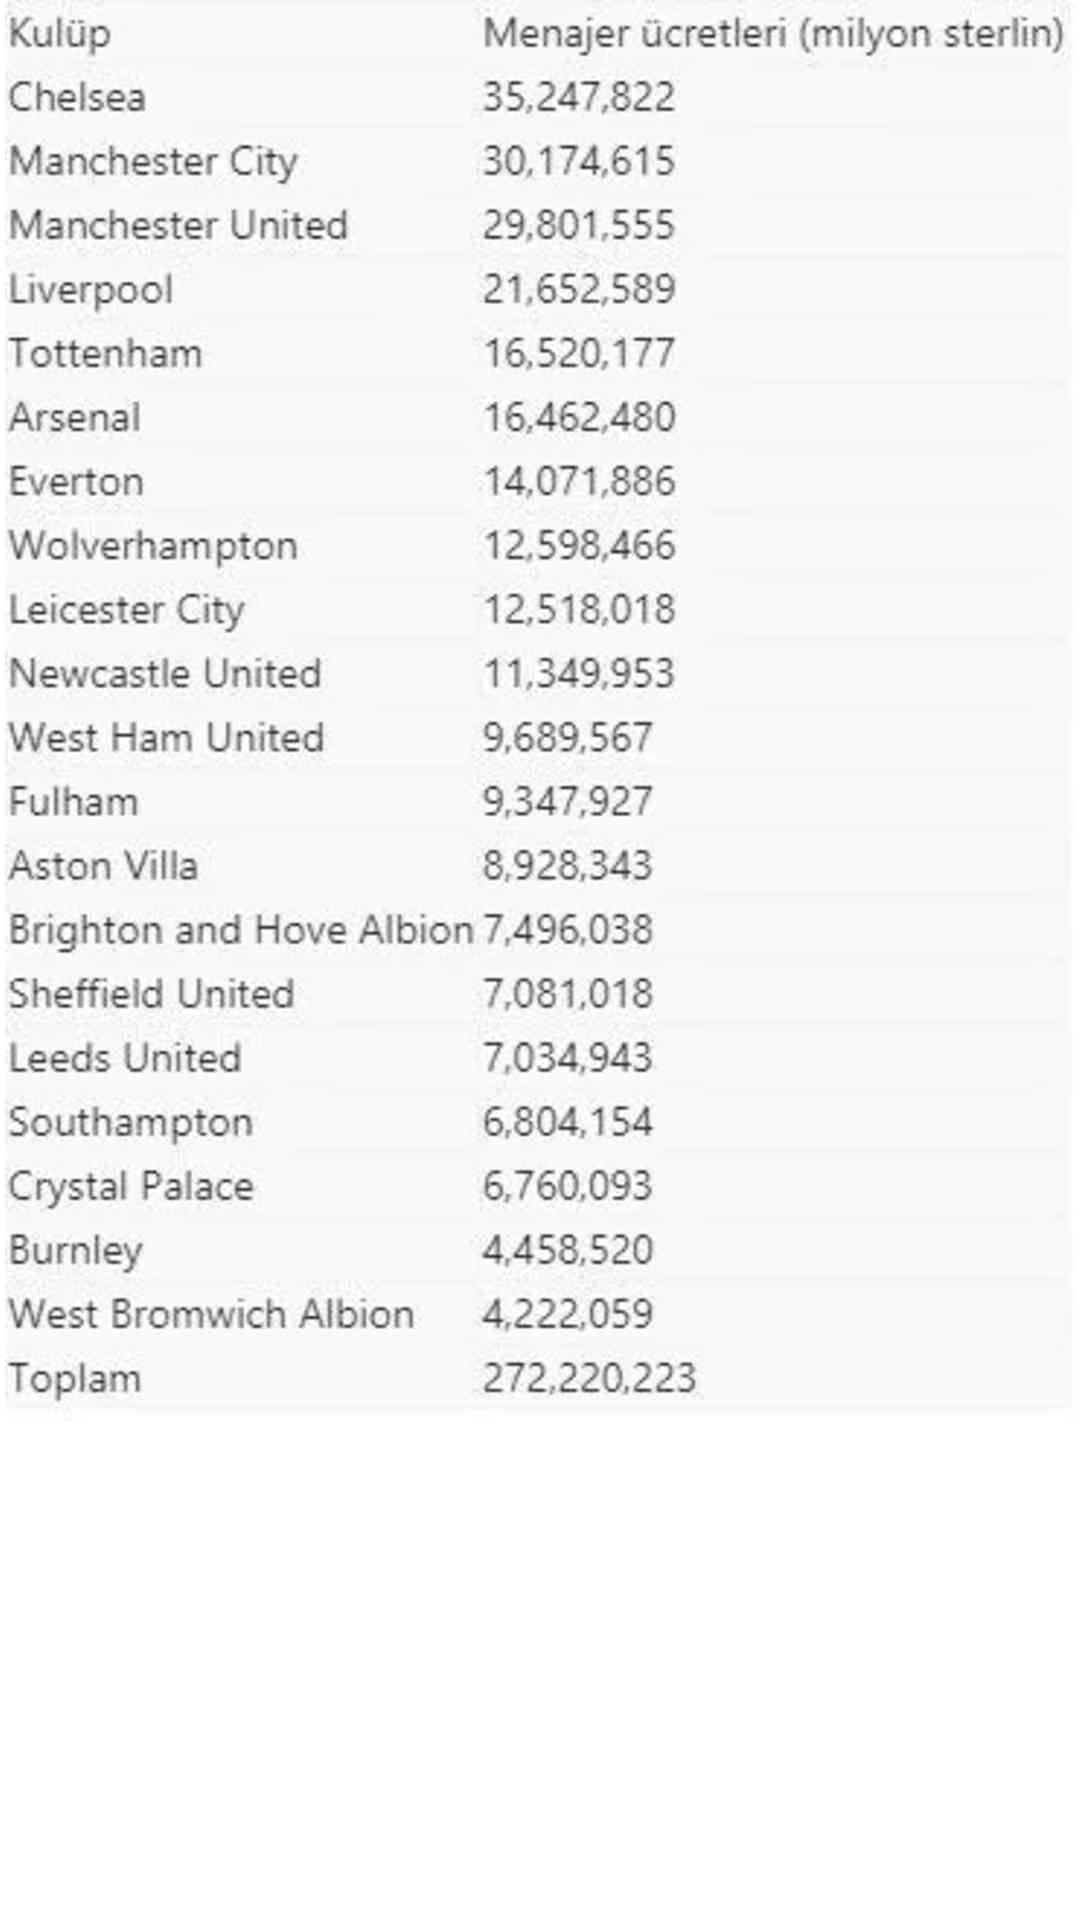The height and width of the screenshot is (1920, 1080).
Task: Select the Manchester United row label
Action: 178,226
